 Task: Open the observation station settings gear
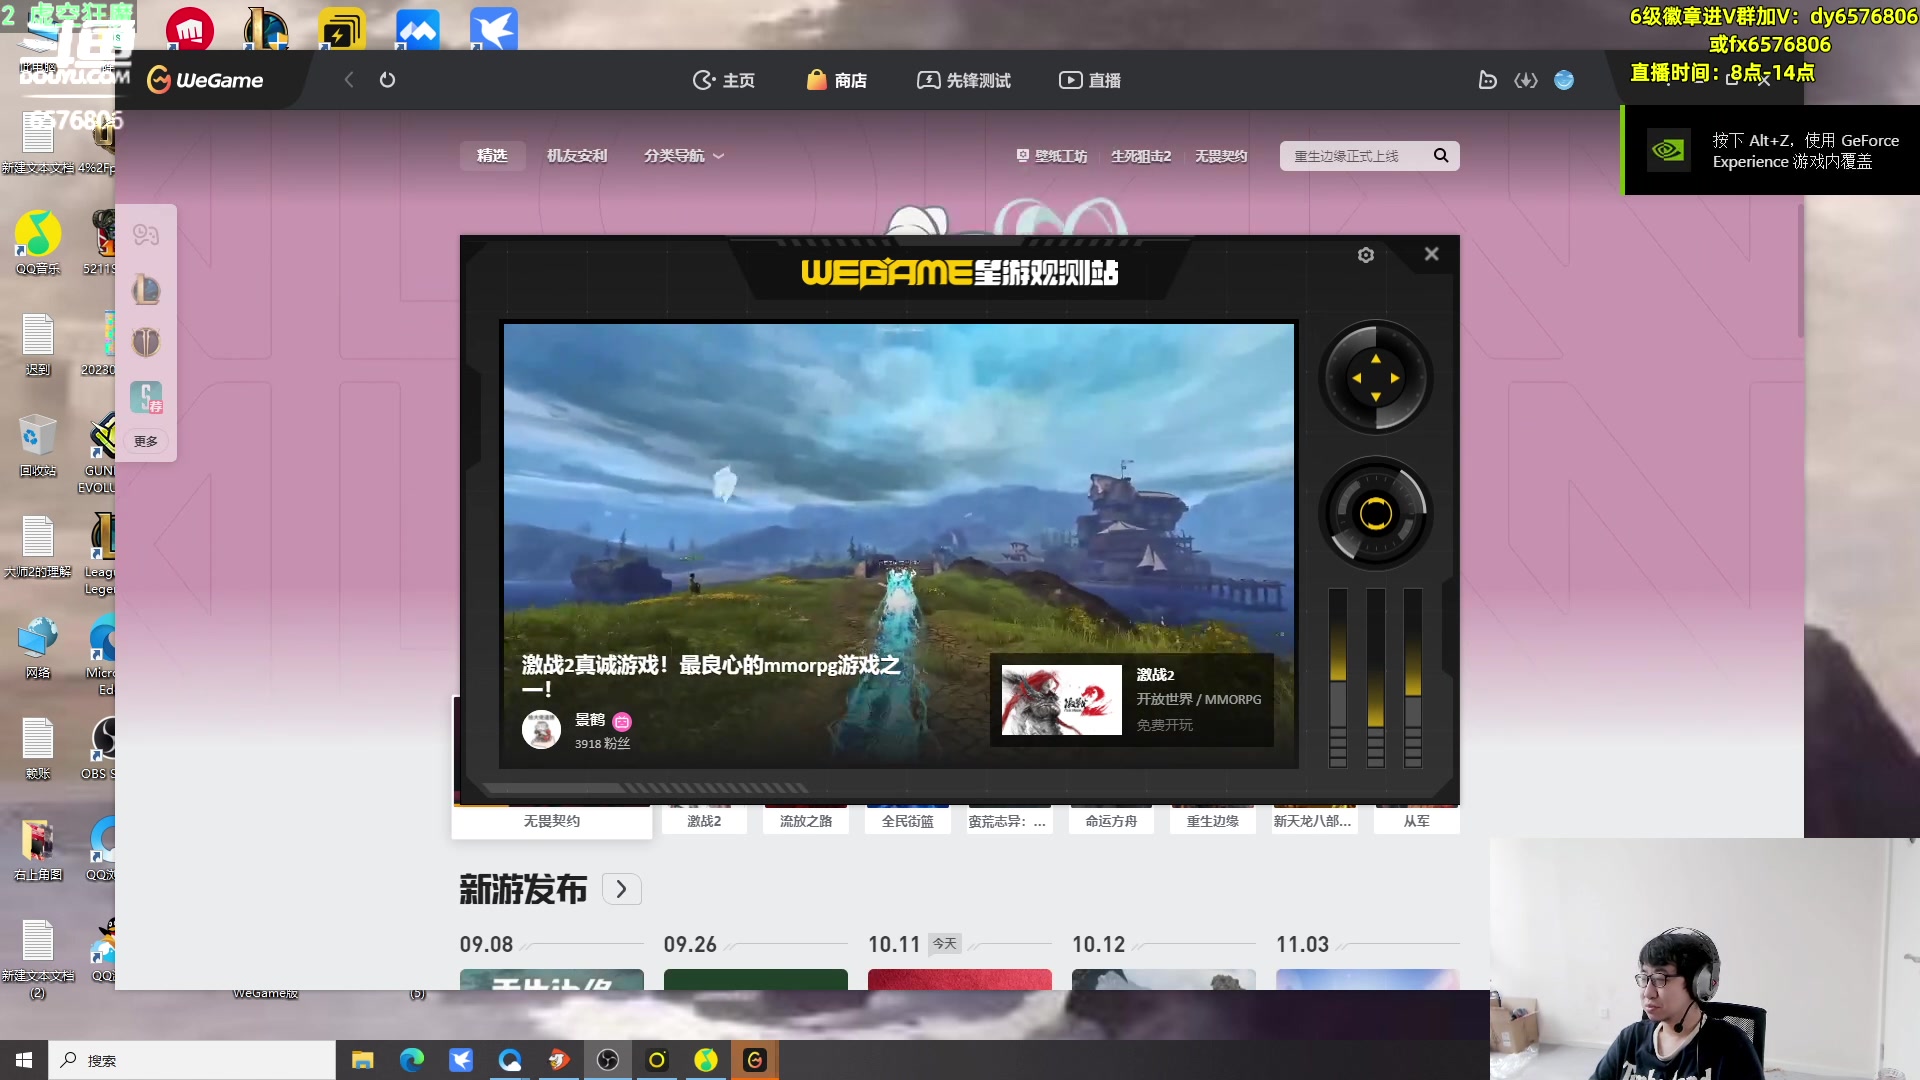point(1366,255)
